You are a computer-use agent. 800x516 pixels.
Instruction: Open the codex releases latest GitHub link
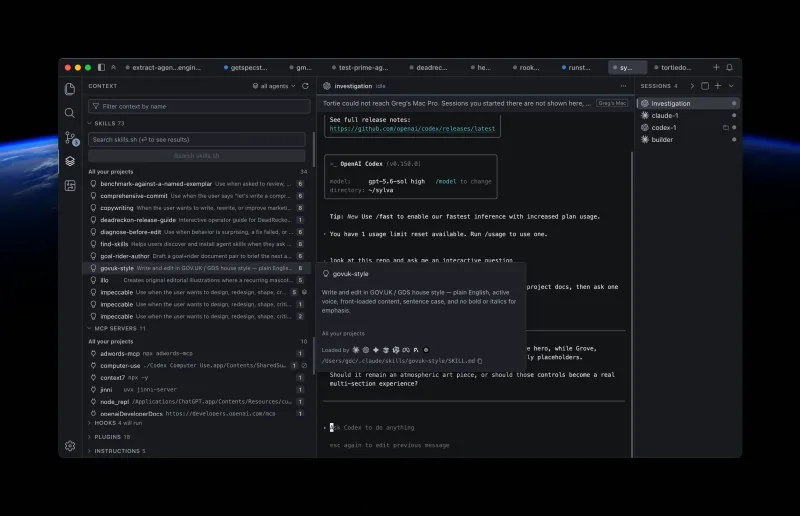click(x=412, y=129)
